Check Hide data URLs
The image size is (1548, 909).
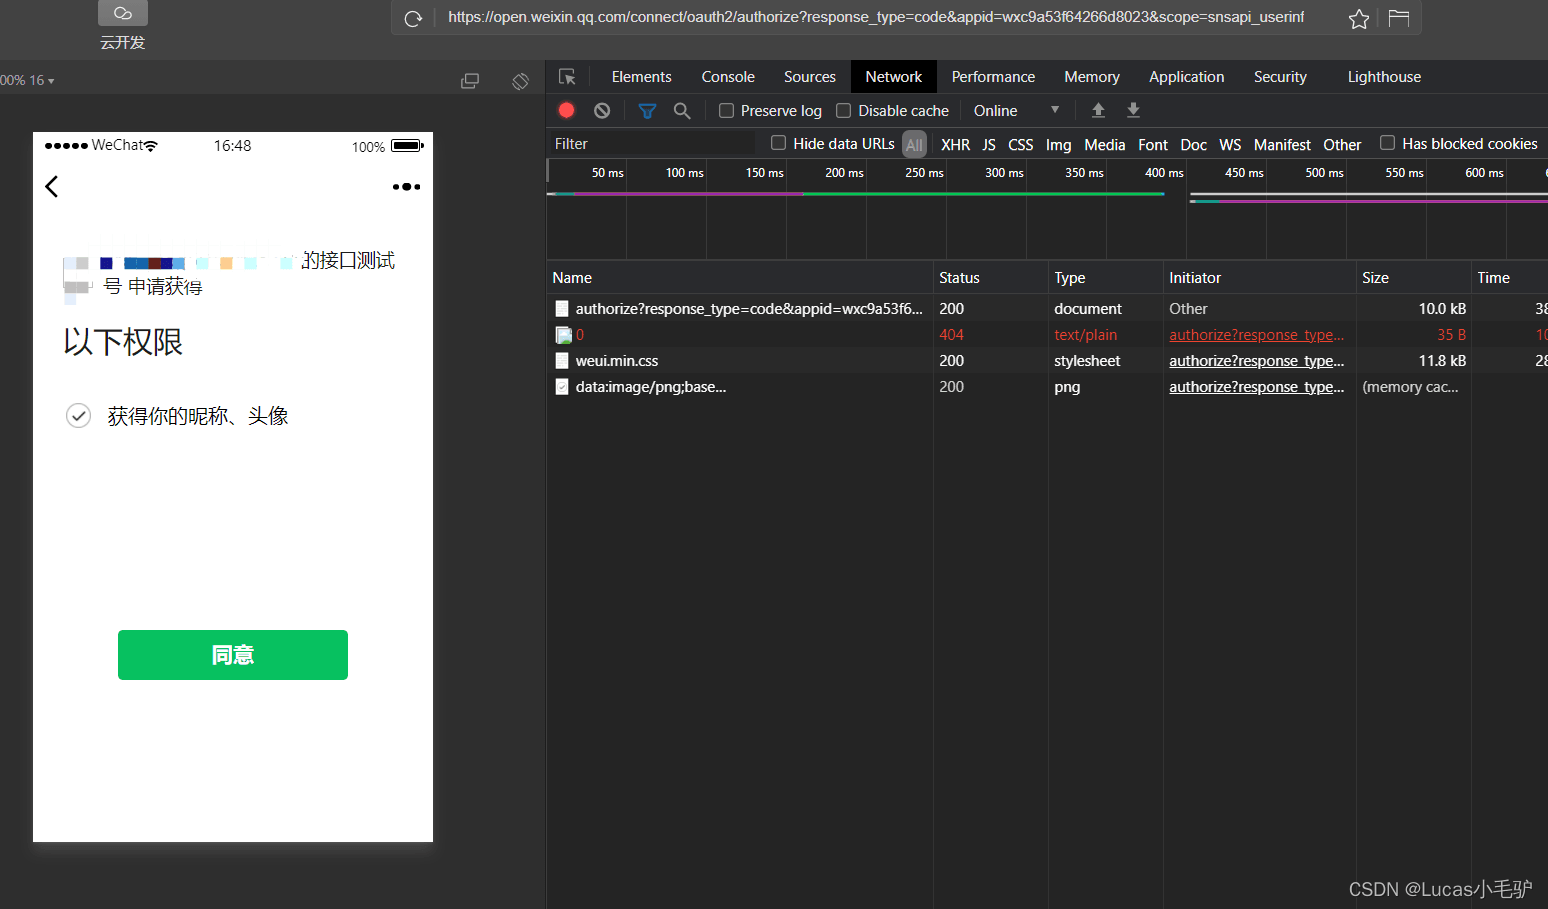pos(778,143)
